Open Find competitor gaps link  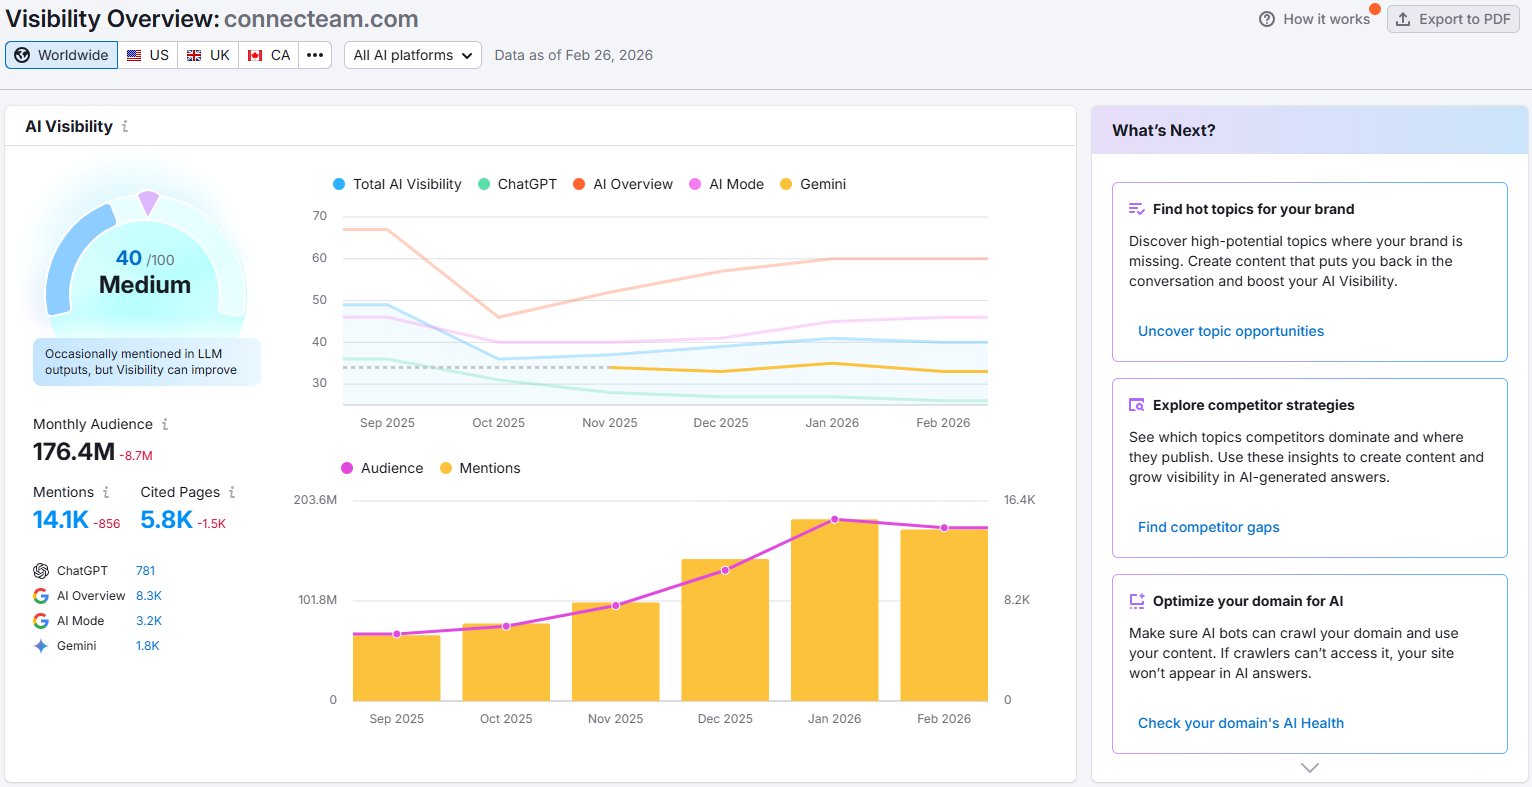click(x=1209, y=527)
